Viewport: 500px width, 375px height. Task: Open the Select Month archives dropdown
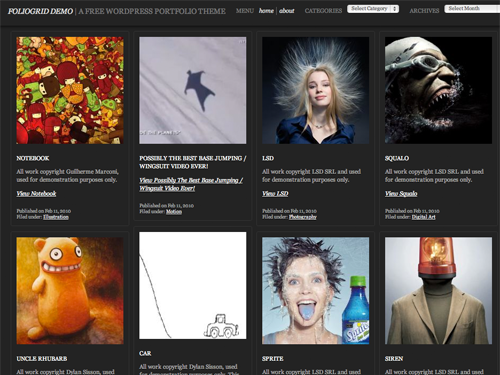click(472, 9)
